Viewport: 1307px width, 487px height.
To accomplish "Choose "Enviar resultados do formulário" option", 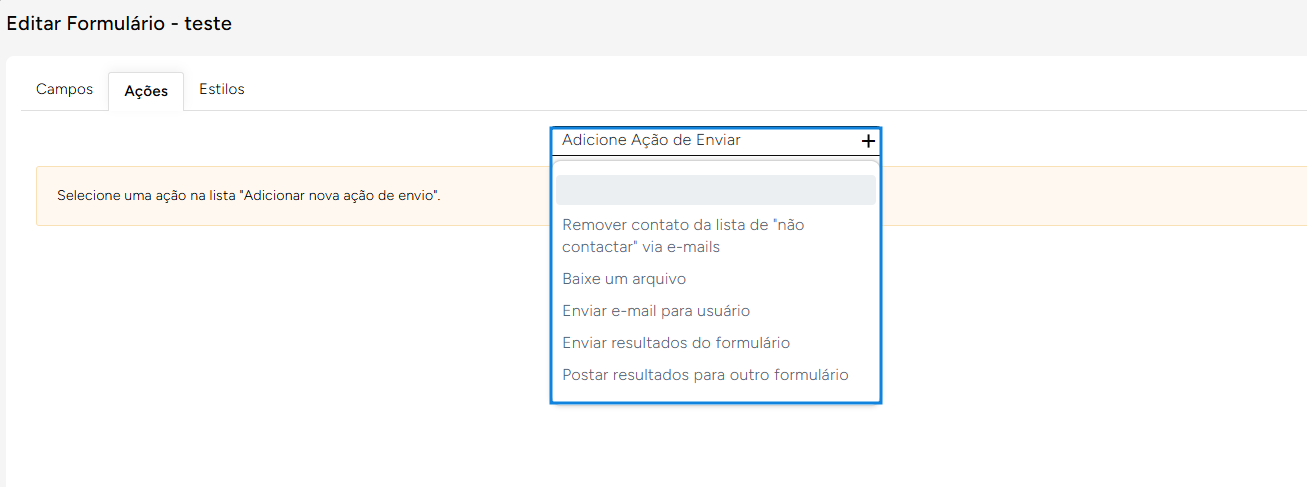I will point(676,343).
